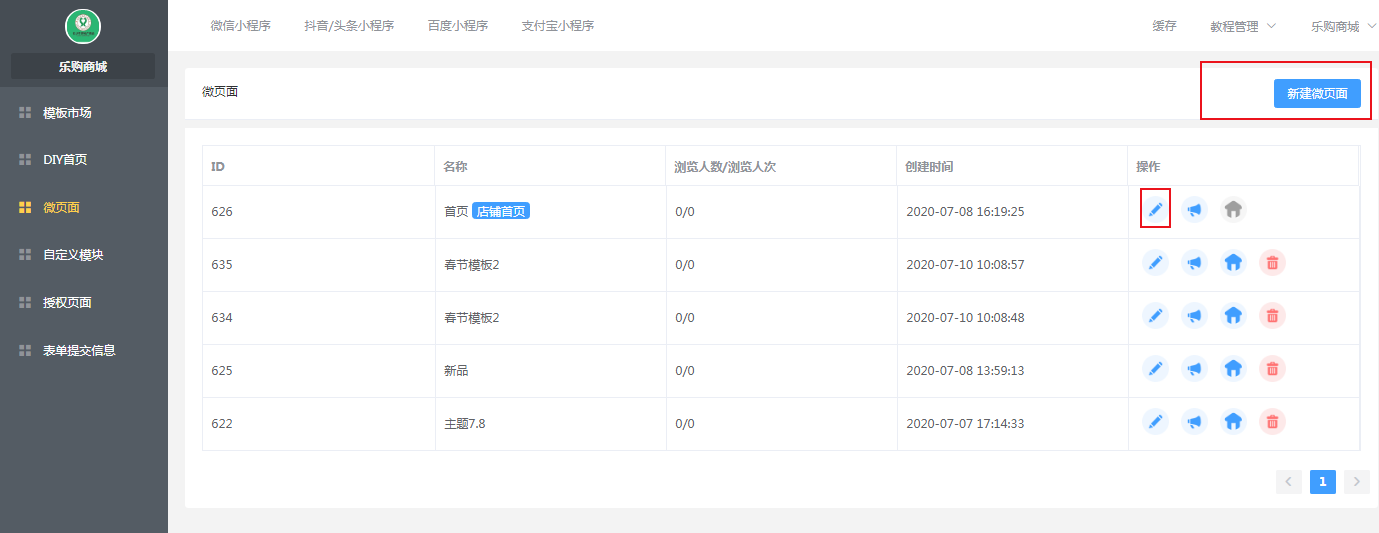Click the name 主题7.8 in the table

pyautogui.click(x=465, y=423)
